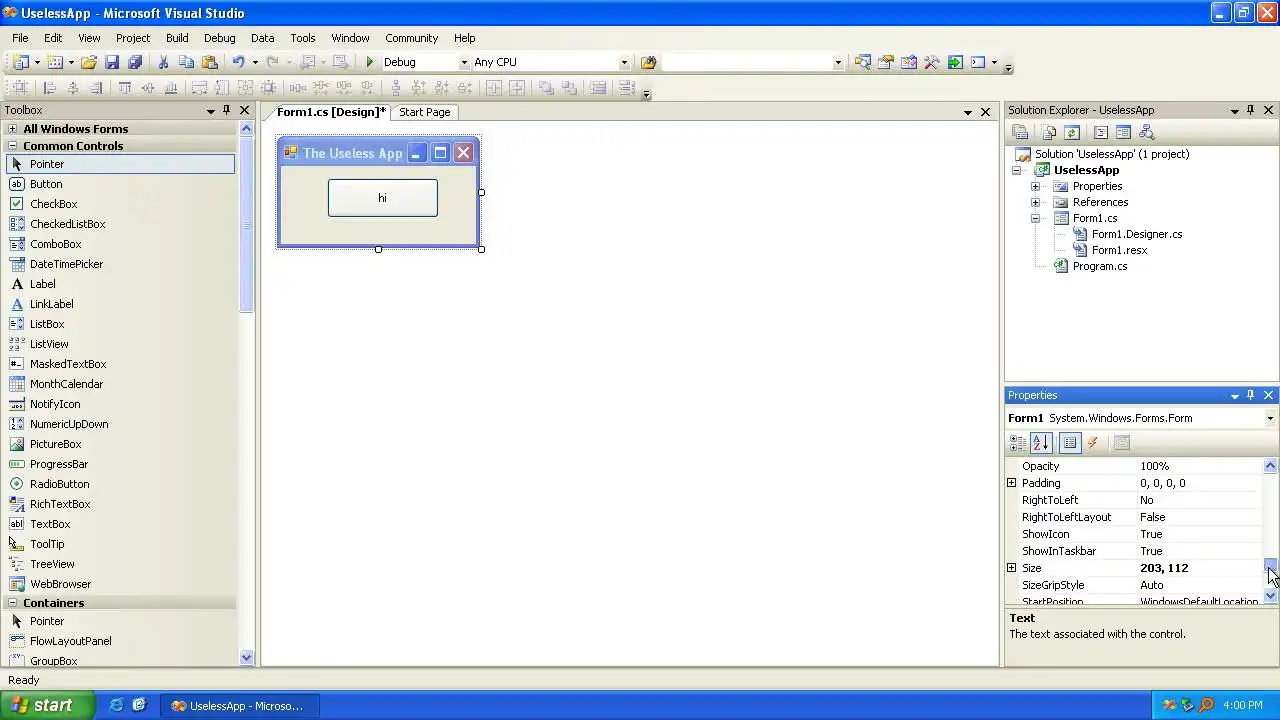Switch Properties panel to Categorized view
Screen dimensions: 1280x720
[1018, 443]
